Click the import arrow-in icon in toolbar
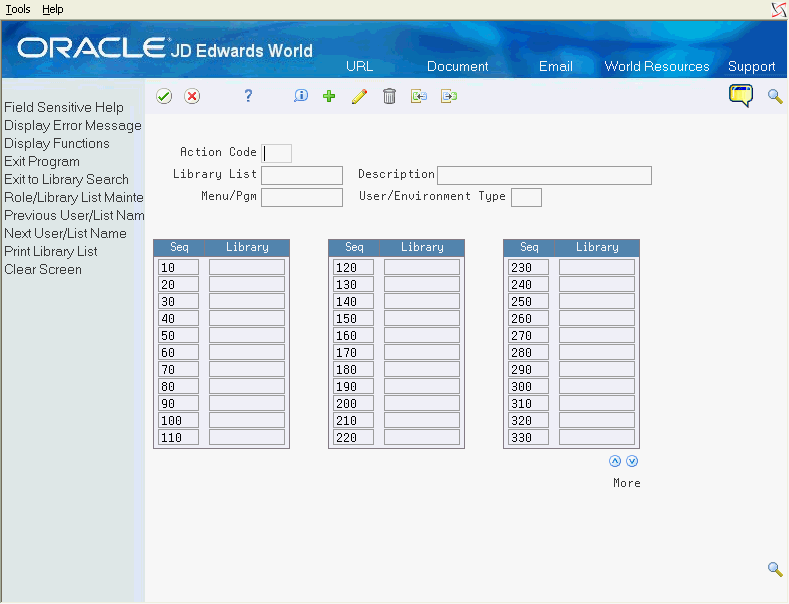Image resolution: width=789 pixels, height=604 pixels. tap(419, 96)
